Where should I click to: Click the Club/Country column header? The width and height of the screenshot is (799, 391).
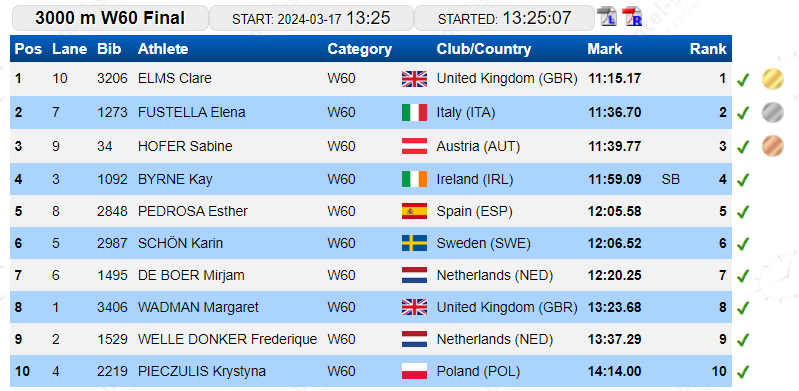point(484,49)
